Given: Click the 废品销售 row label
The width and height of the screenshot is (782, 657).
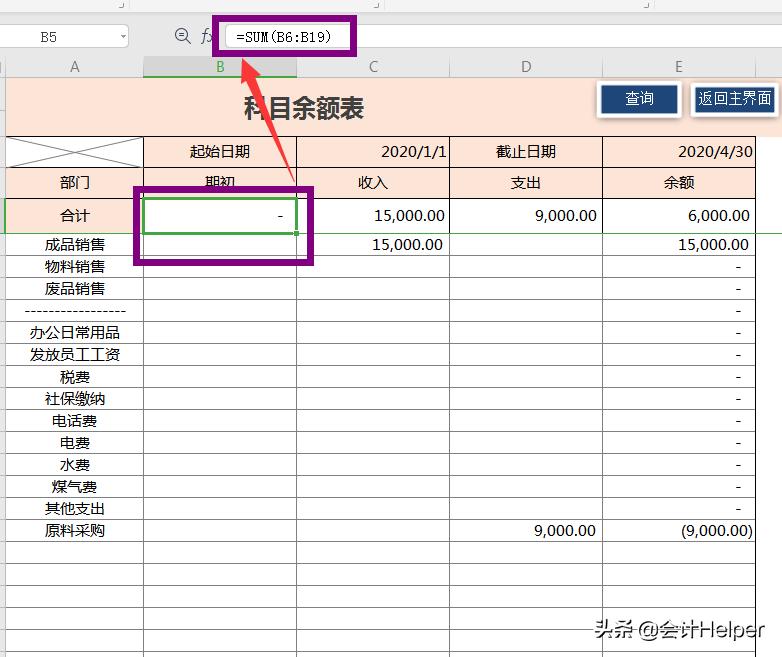Looking at the screenshot, I should (x=74, y=288).
